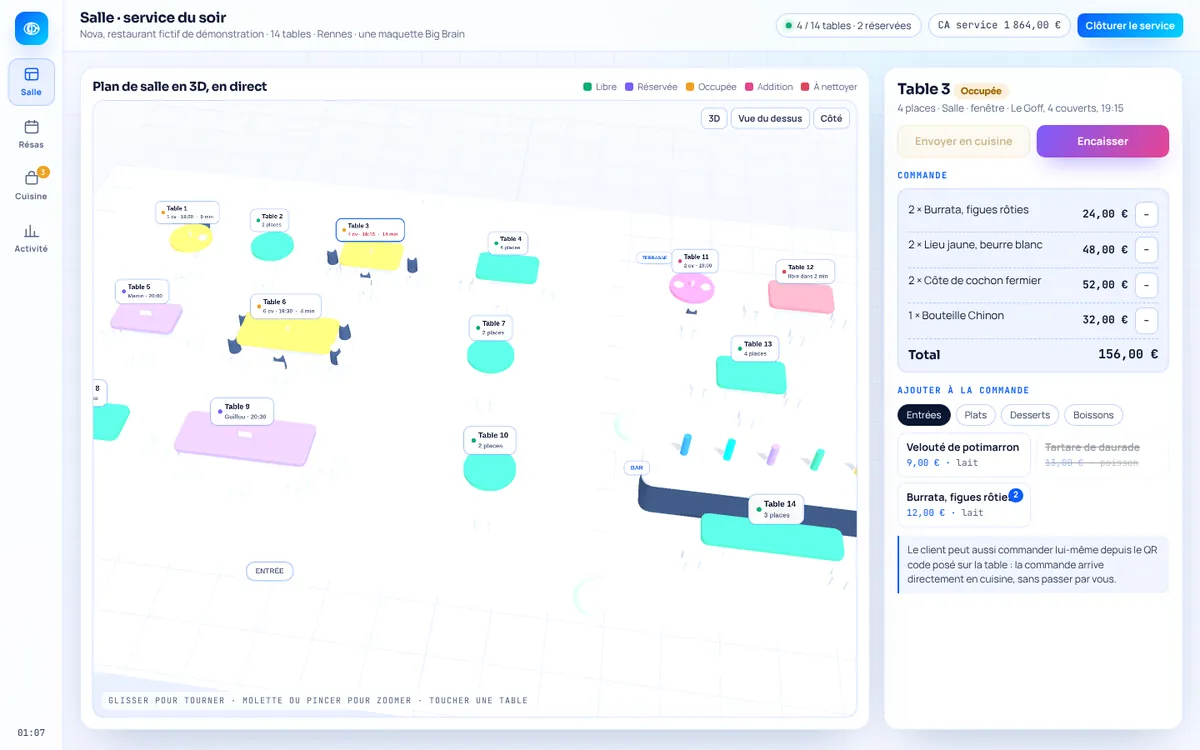Clôturer le service button
The height and width of the screenshot is (750, 1200).
pos(1130,26)
